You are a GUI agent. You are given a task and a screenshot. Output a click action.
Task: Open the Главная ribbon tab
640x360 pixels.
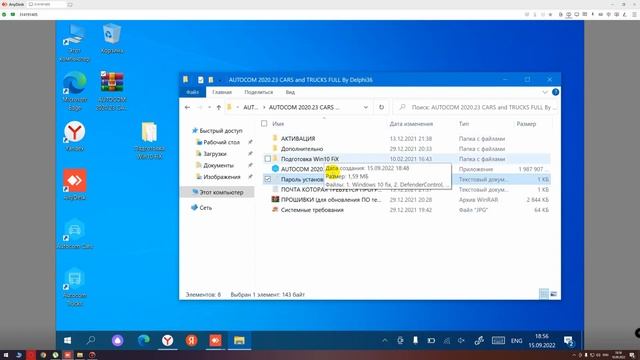point(222,92)
